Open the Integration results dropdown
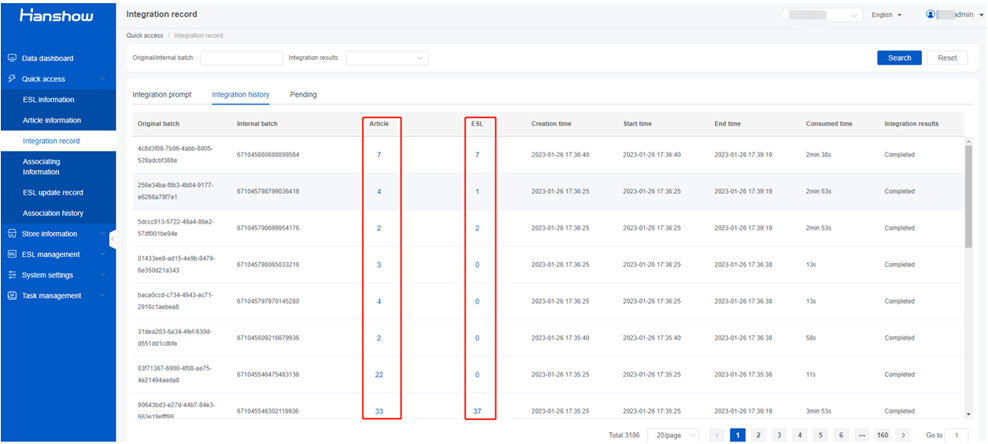This screenshot has width=988, height=444. pos(387,58)
